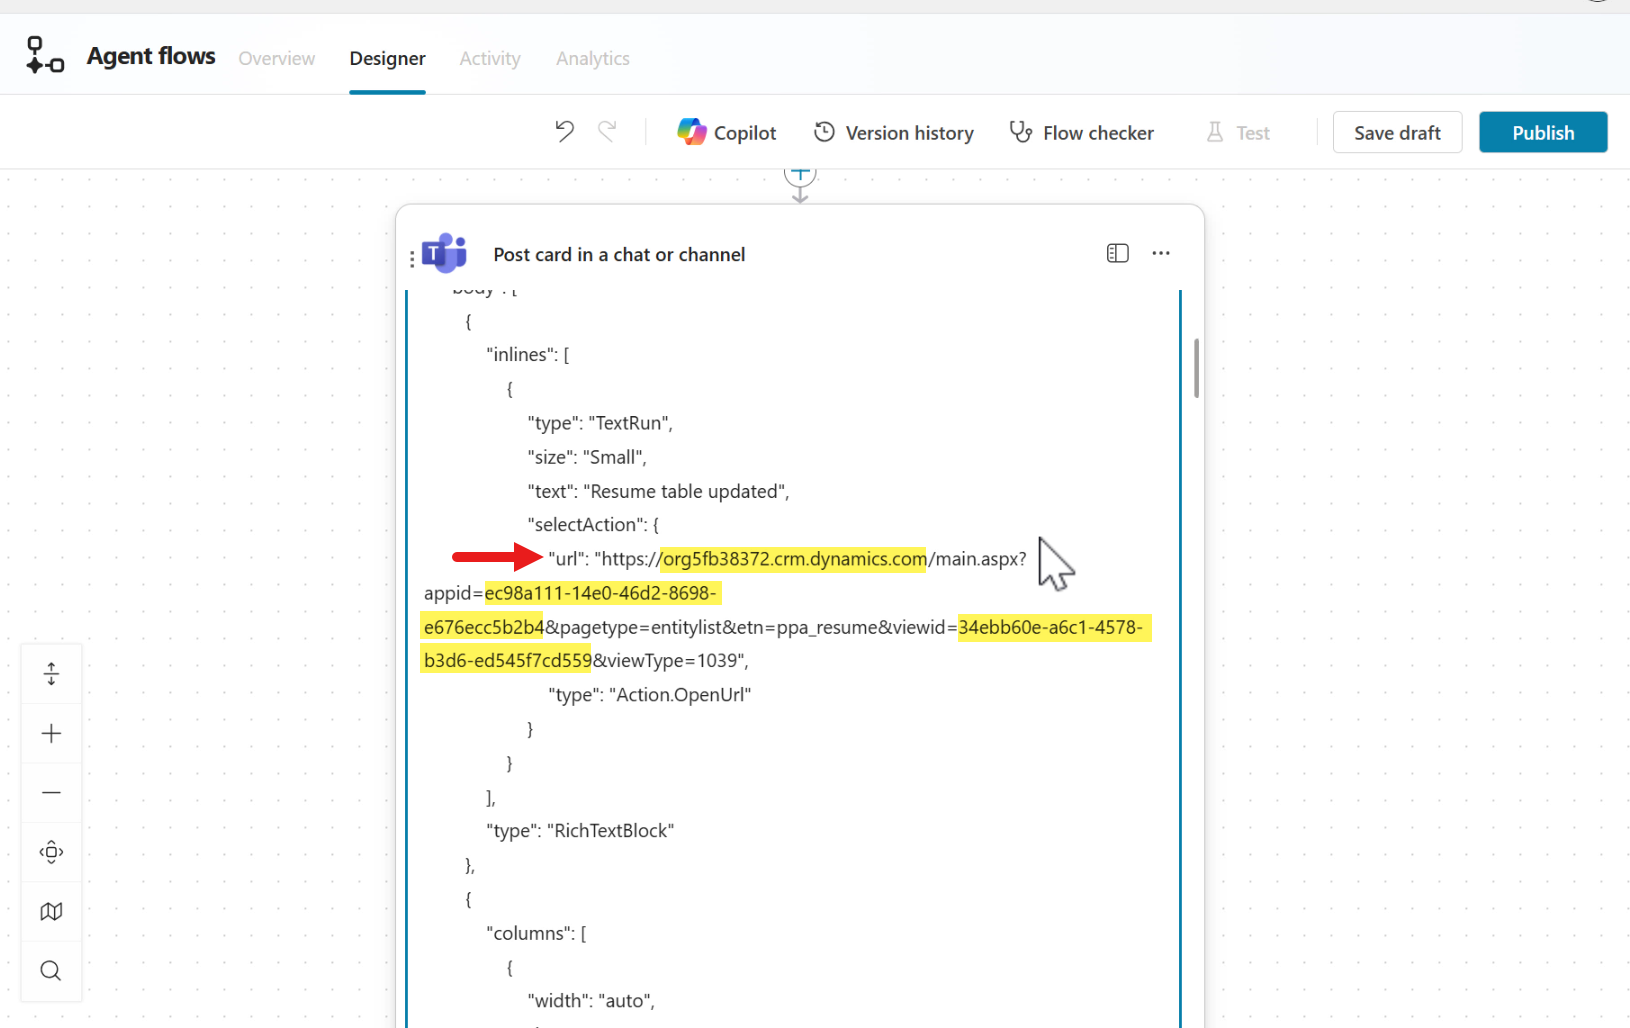Click the fit-to-height canvas control icon
1630x1028 pixels.
coord(52,674)
